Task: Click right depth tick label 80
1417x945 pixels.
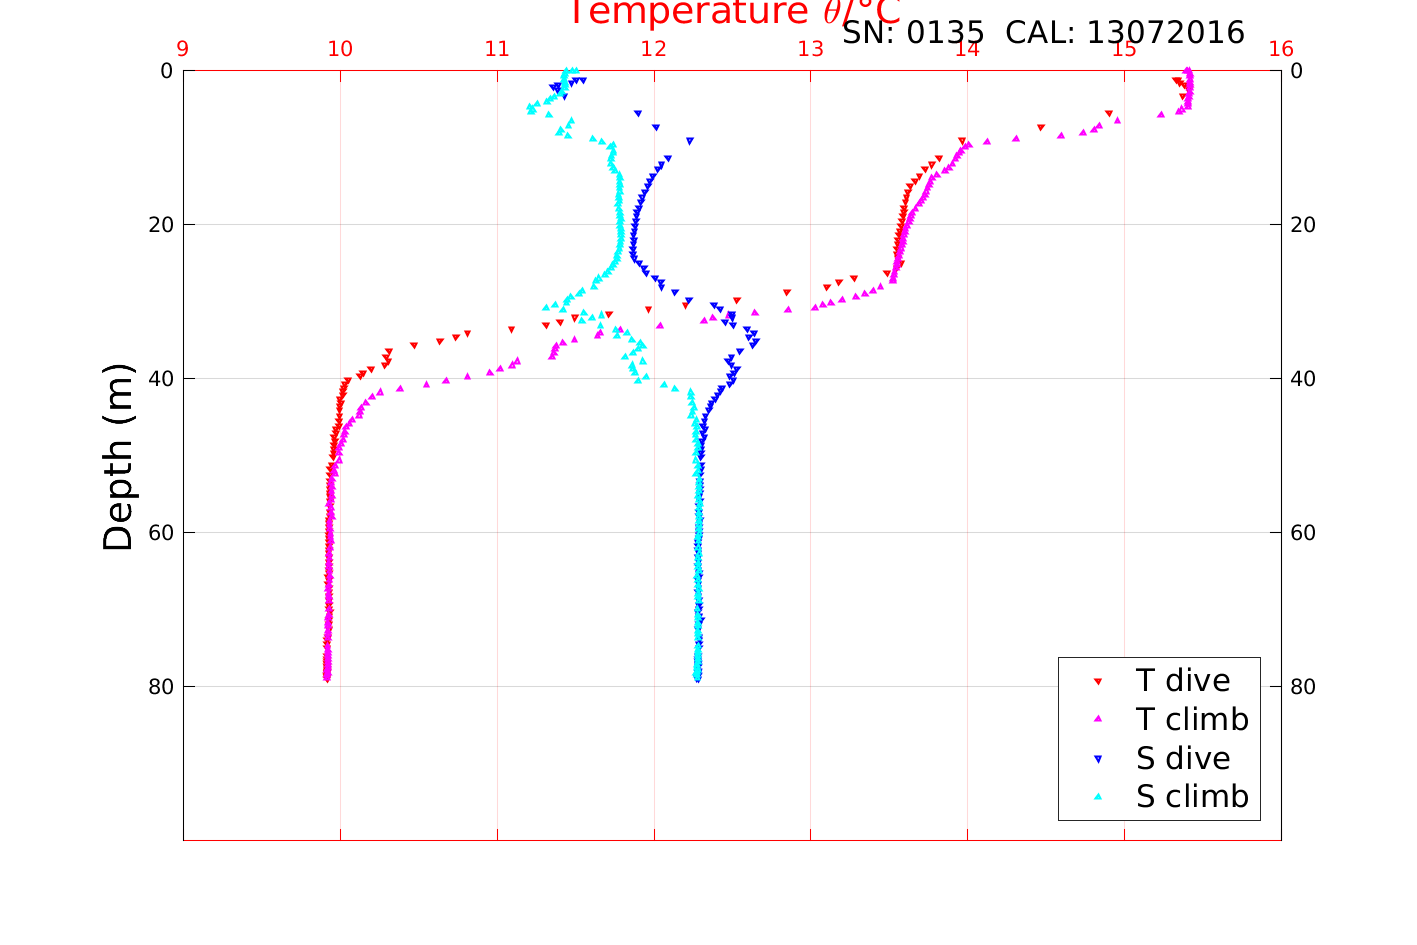Action: (x=1303, y=687)
